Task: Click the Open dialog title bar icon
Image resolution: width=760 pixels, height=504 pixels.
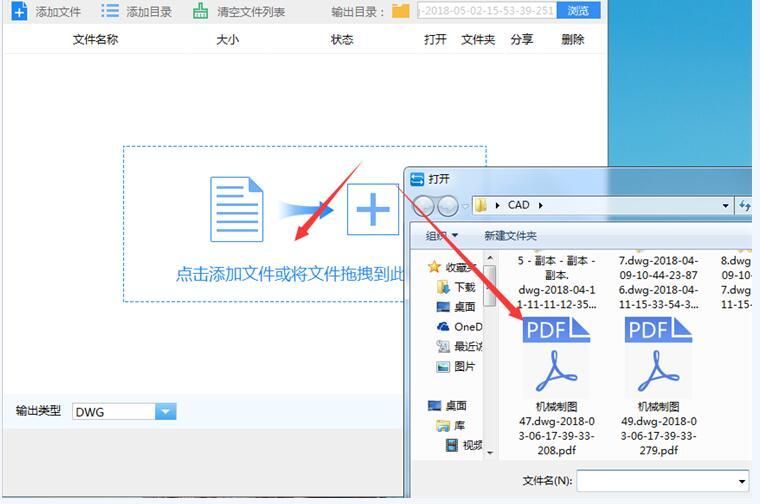Action: 417,179
